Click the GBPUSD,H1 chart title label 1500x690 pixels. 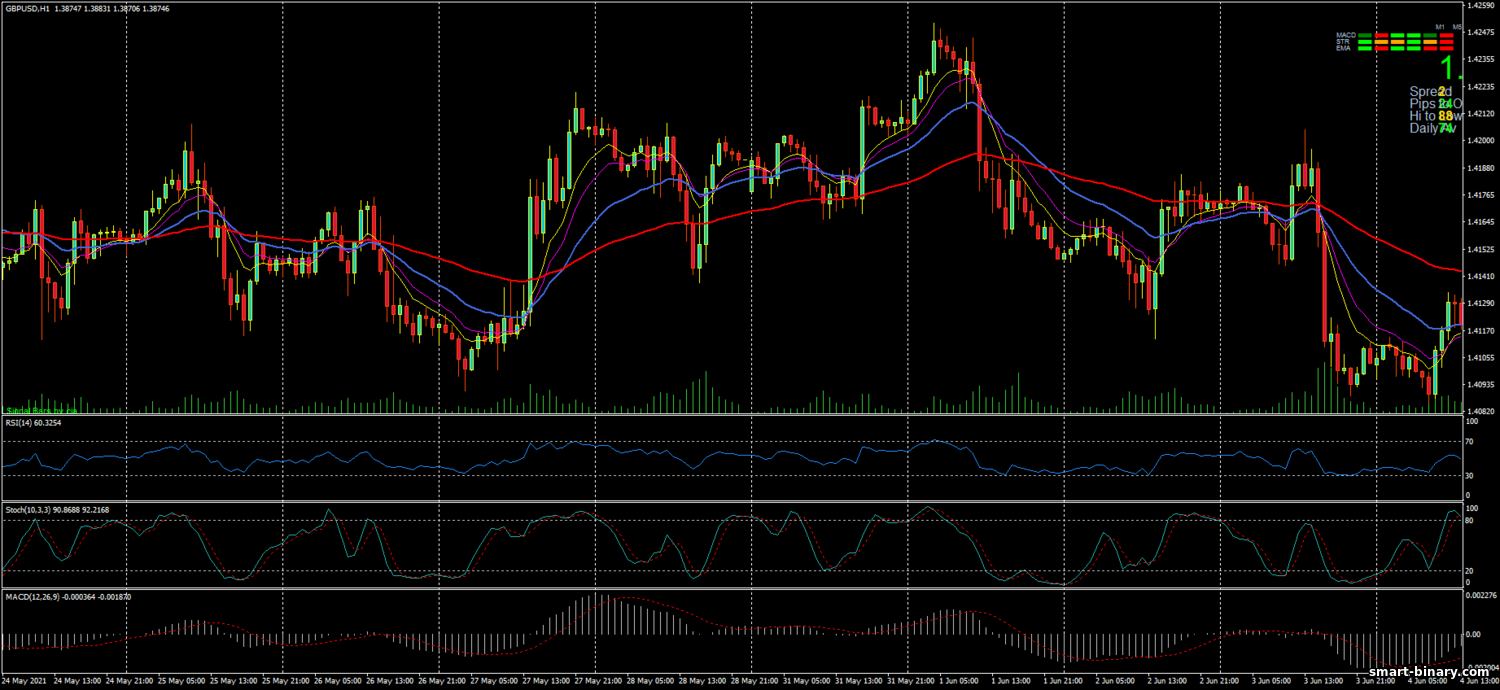pos(27,7)
